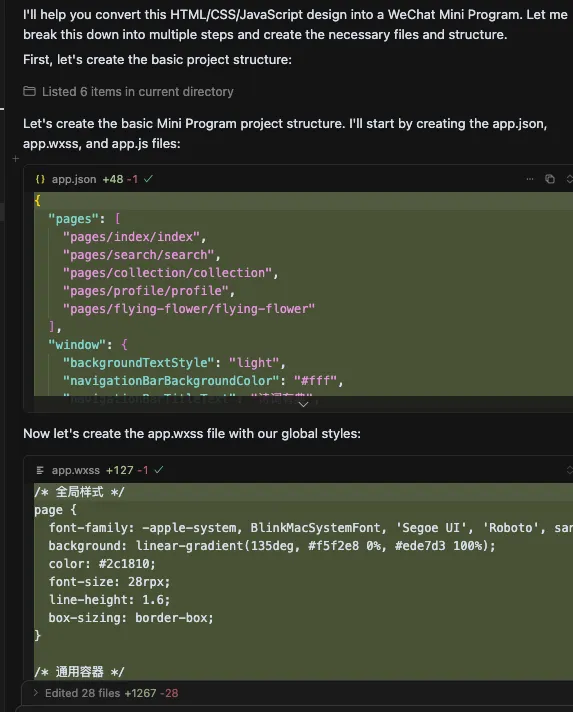Click the green checkmark next to app.wxss
The image size is (573, 712).
pyautogui.click(x=158, y=470)
